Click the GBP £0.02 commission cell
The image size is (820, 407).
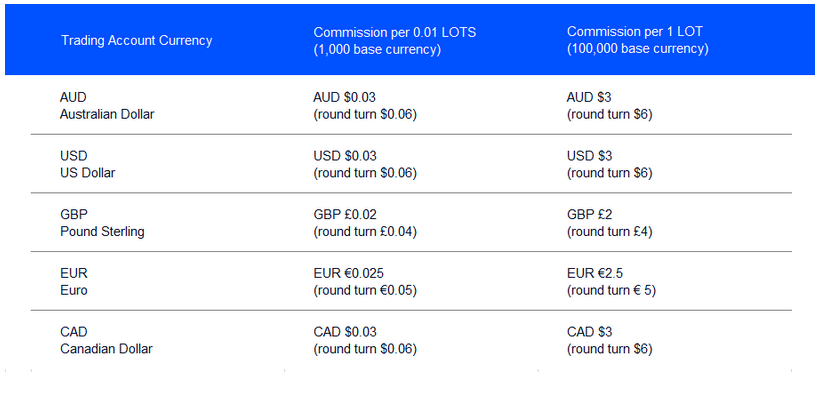365,223
